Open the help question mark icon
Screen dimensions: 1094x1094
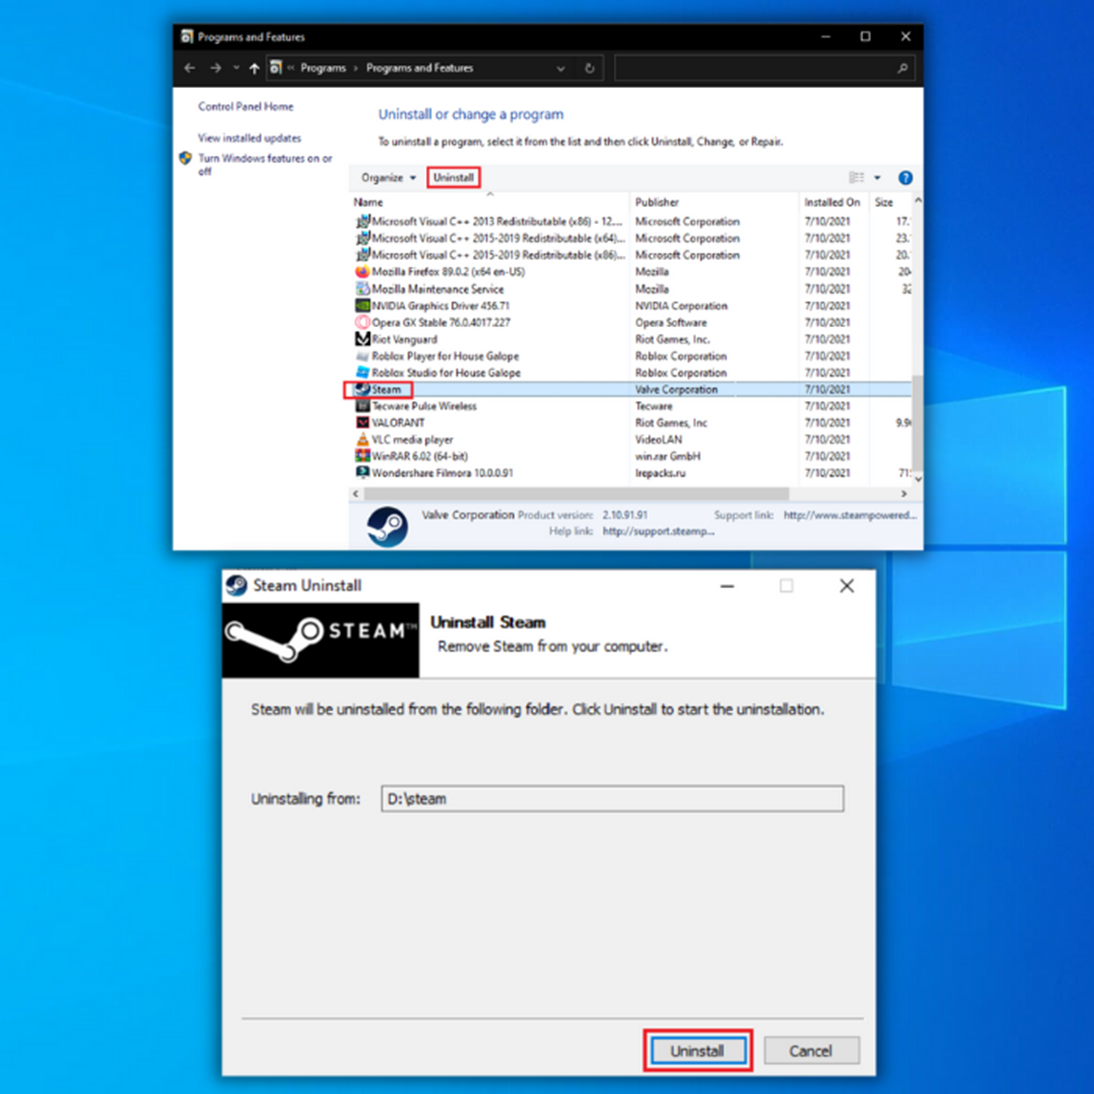(905, 177)
